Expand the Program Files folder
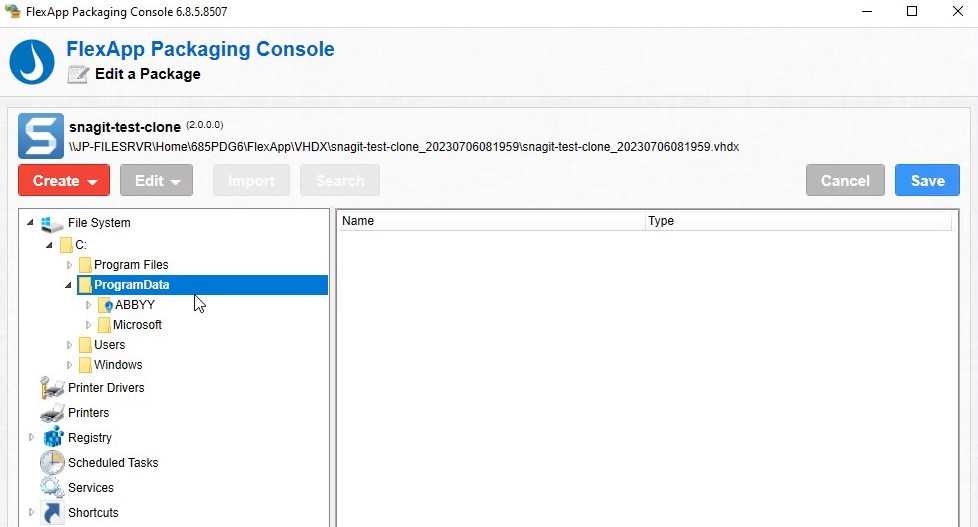Screen dimensions: 978x527 69,264
